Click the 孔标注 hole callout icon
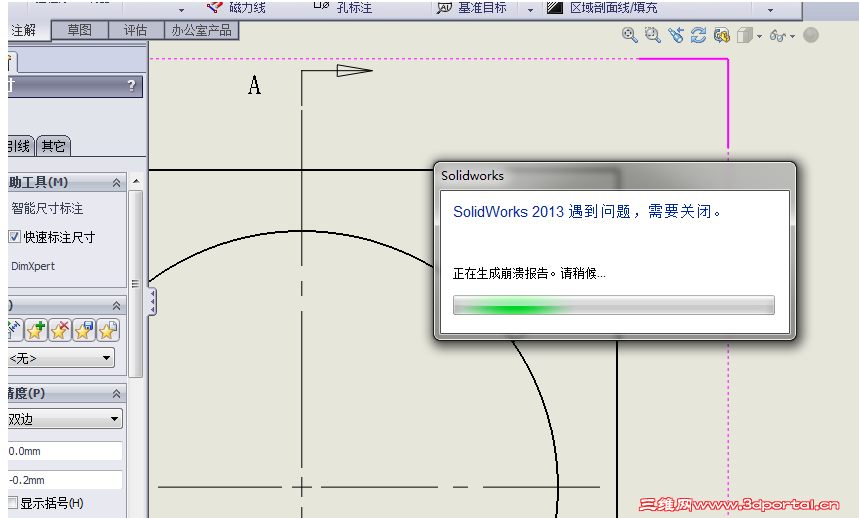 coord(321,7)
